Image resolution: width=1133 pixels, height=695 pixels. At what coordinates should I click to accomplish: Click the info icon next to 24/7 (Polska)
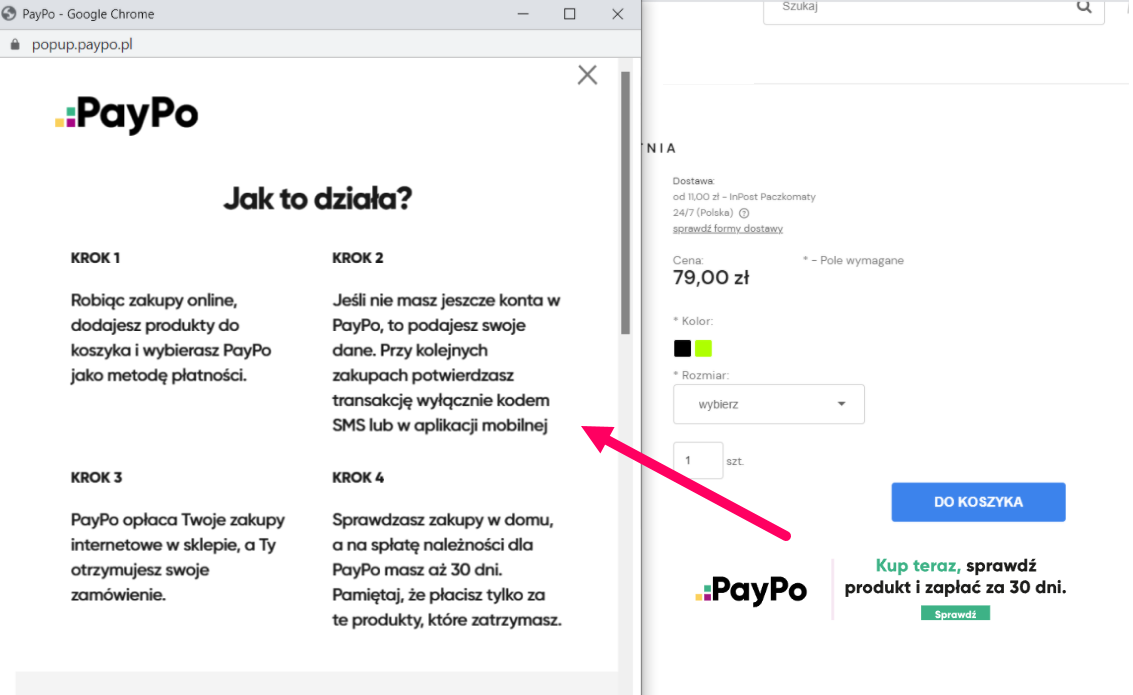click(x=744, y=213)
